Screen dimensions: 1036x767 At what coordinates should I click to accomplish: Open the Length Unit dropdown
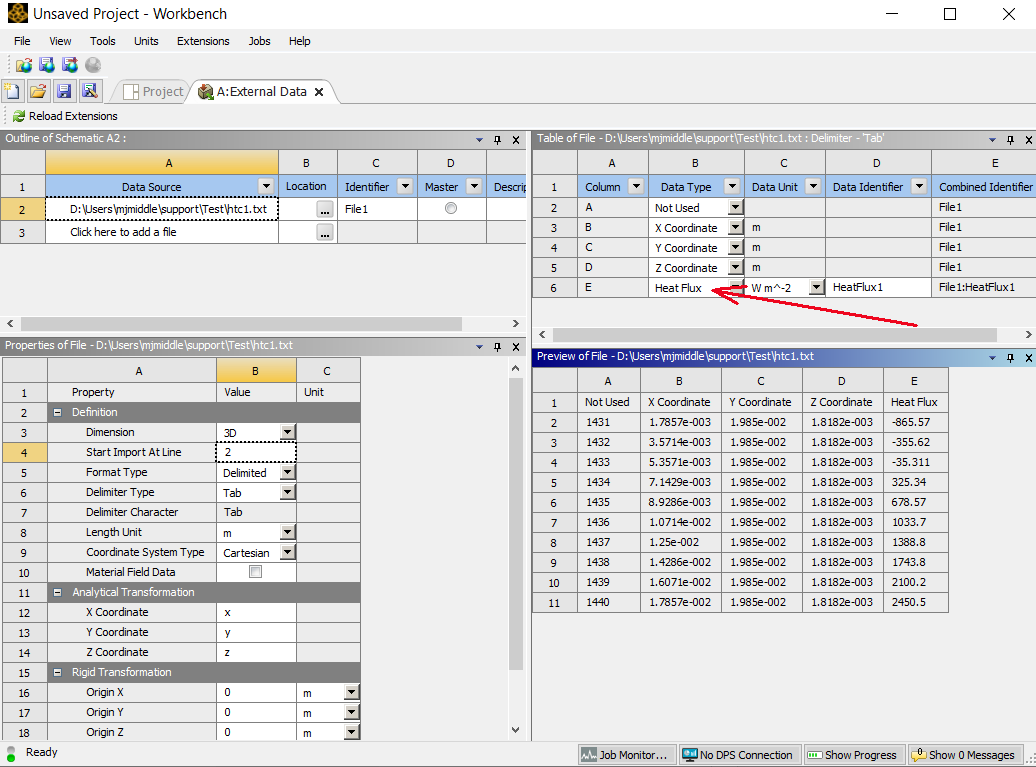(287, 532)
